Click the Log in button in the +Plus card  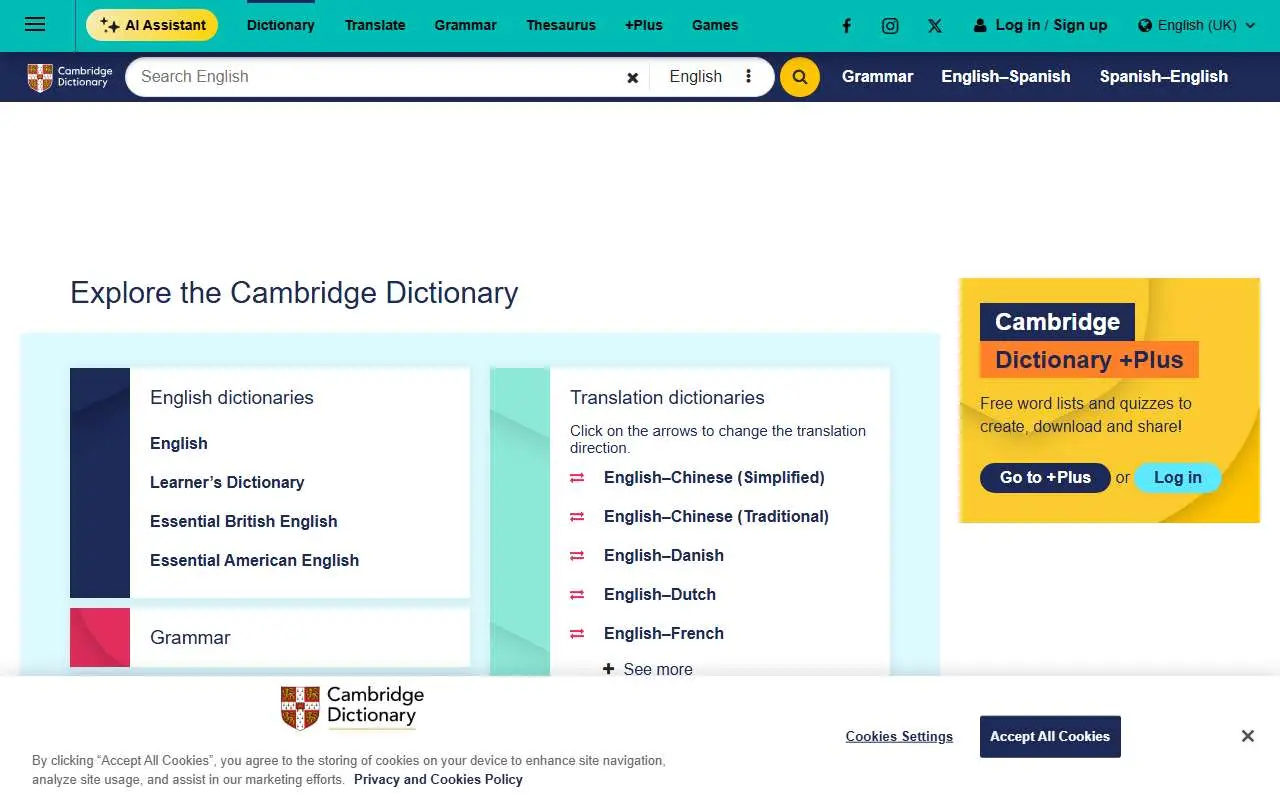[x=1178, y=478]
